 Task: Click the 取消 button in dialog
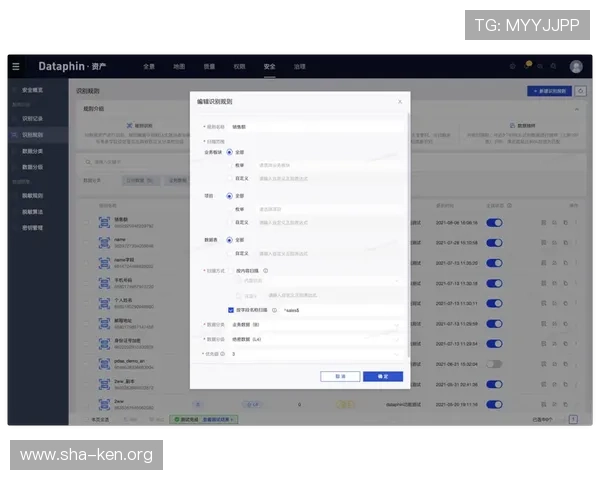(x=340, y=376)
